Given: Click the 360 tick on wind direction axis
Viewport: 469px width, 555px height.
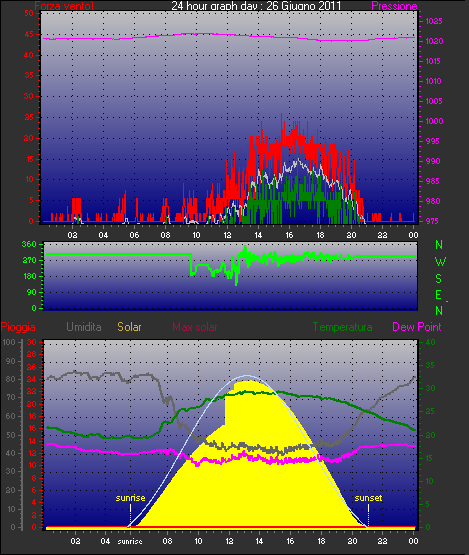Looking at the screenshot, I should point(29,244).
